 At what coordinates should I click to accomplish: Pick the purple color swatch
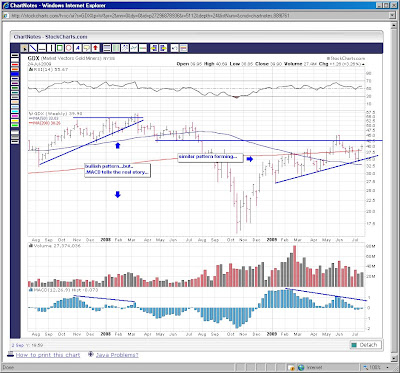15,83
